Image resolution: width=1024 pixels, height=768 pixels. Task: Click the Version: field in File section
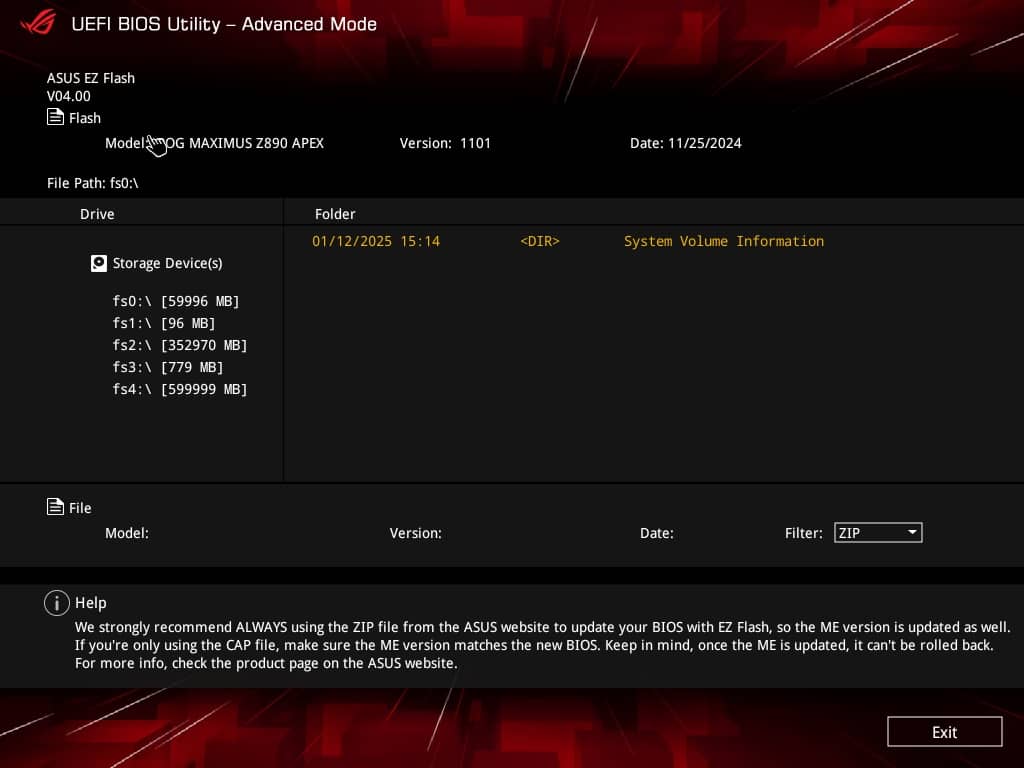pyautogui.click(x=415, y=533)
